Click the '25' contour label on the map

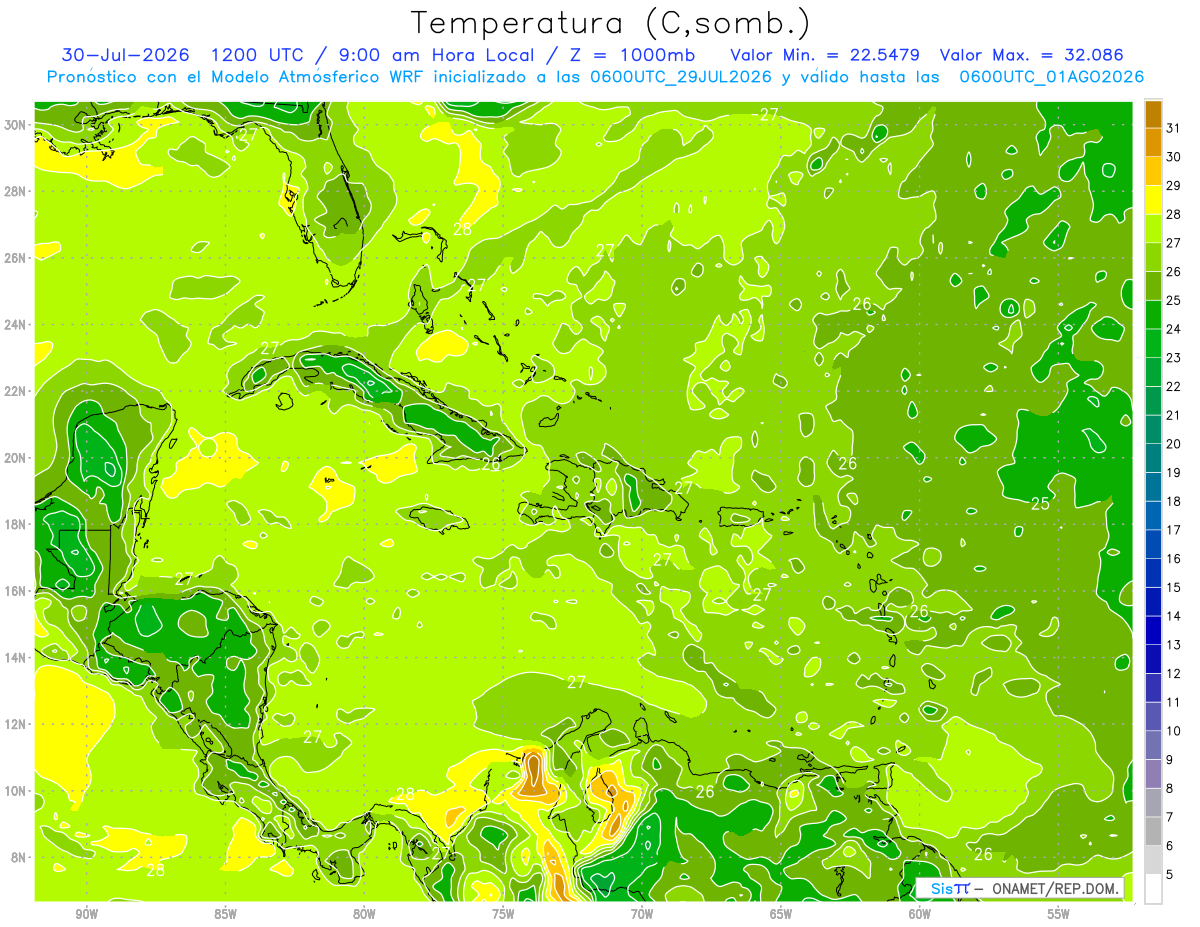[1040, 503]
